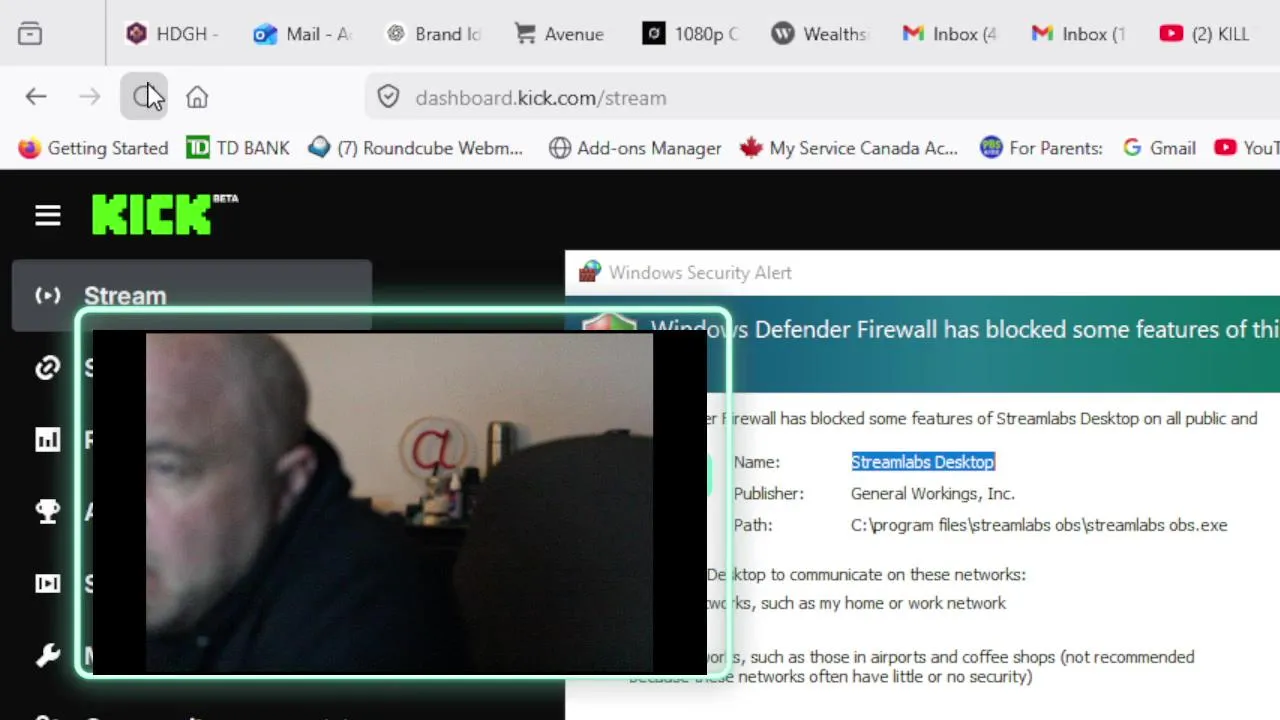Click the webcam overlay video
The image size is (1280, 720).
(x=400, y=503)
